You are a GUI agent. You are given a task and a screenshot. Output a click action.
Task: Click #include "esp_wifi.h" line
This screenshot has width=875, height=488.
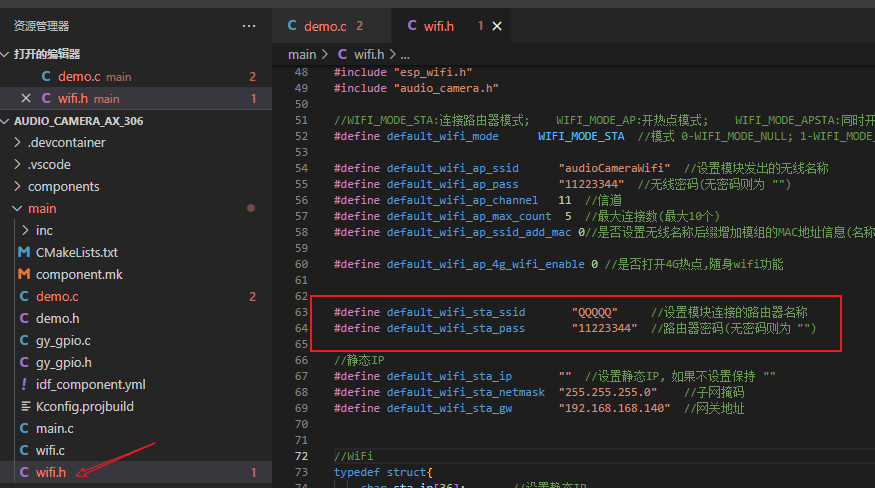pos(403,73)
